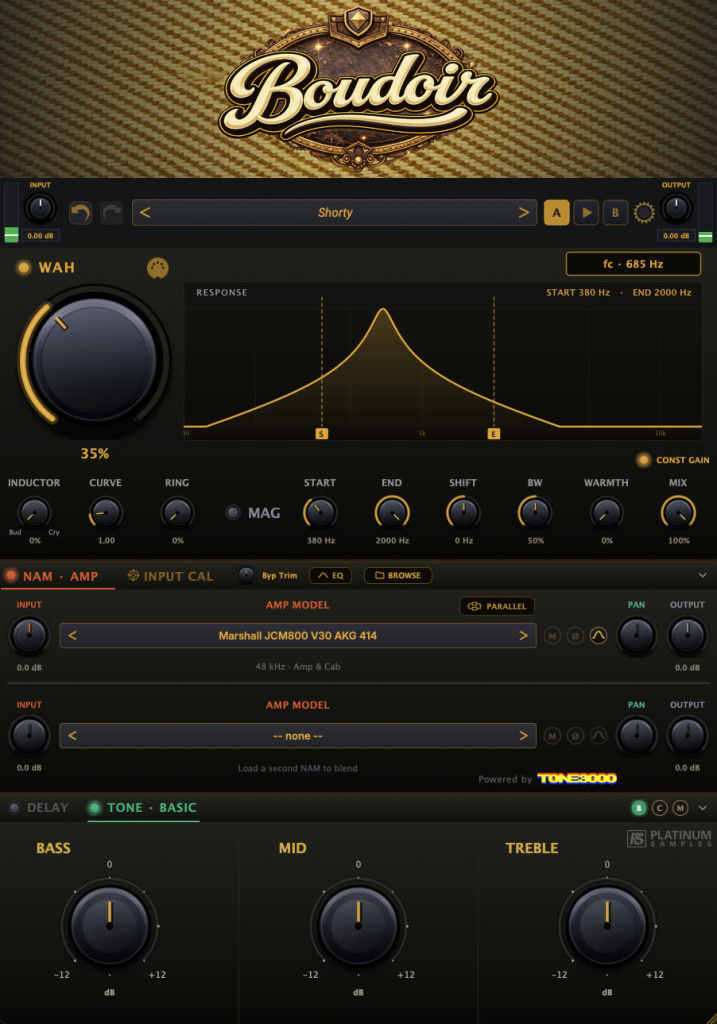The height and width of the screenshot is (1024, 717).
Task: Click the MIDI connector icon beside WAH
Action: coord(157,268)
